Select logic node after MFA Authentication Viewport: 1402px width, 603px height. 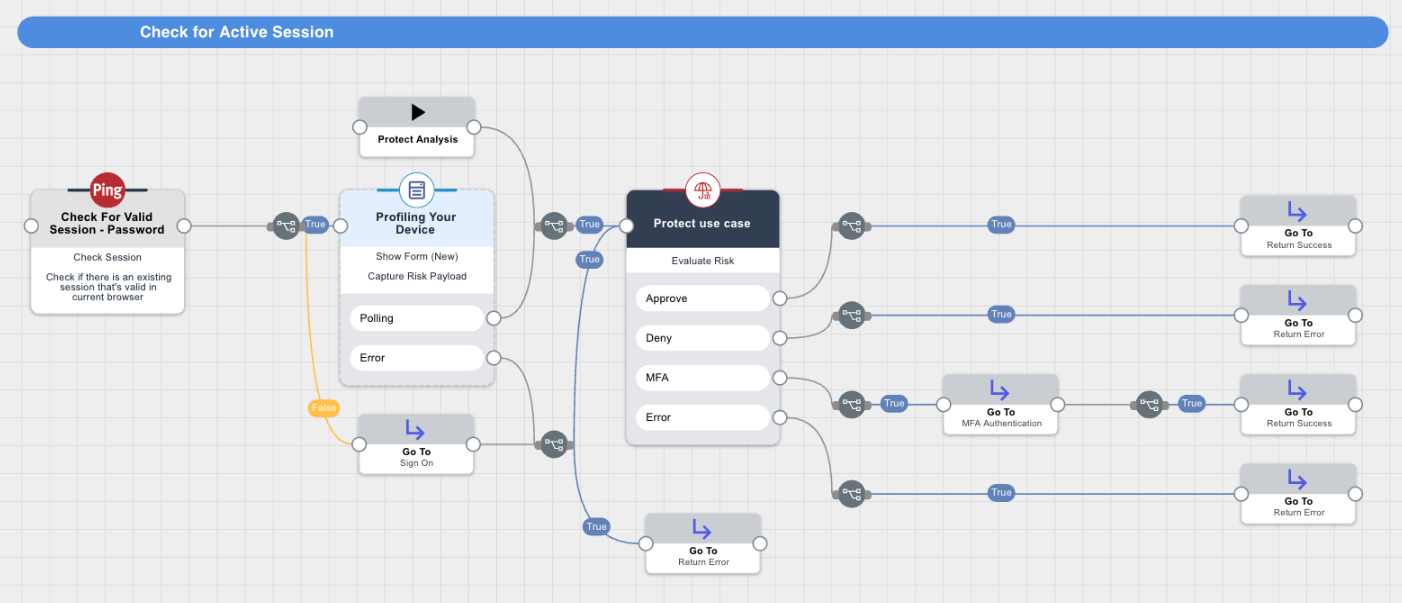click(x=1149, y=404)
